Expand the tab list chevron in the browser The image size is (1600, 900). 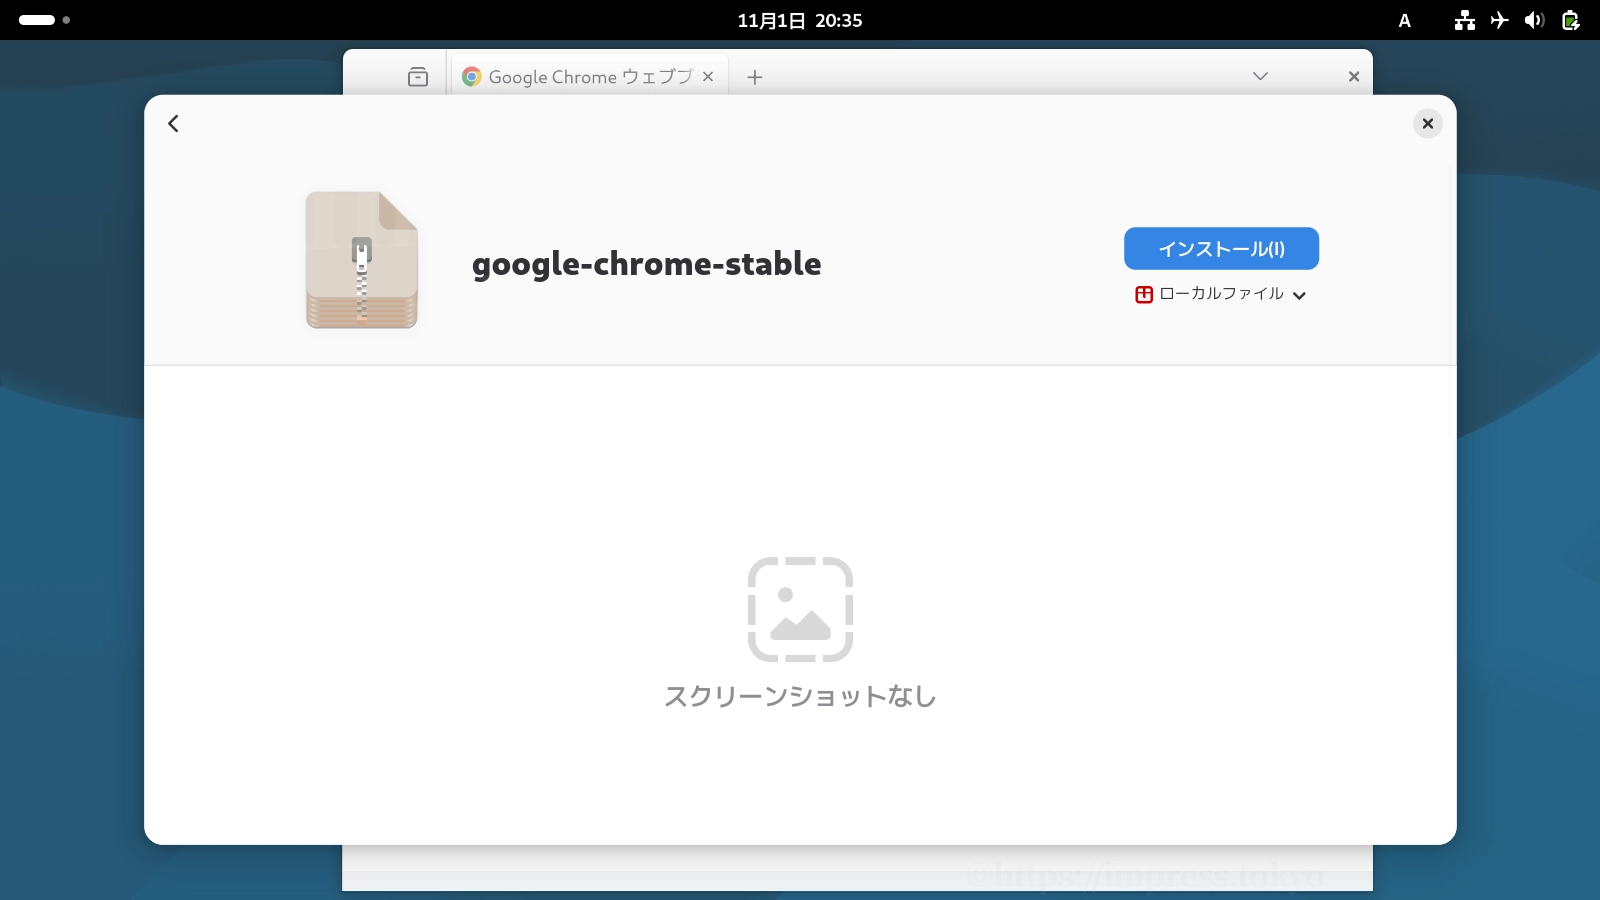coord(1260,76)
